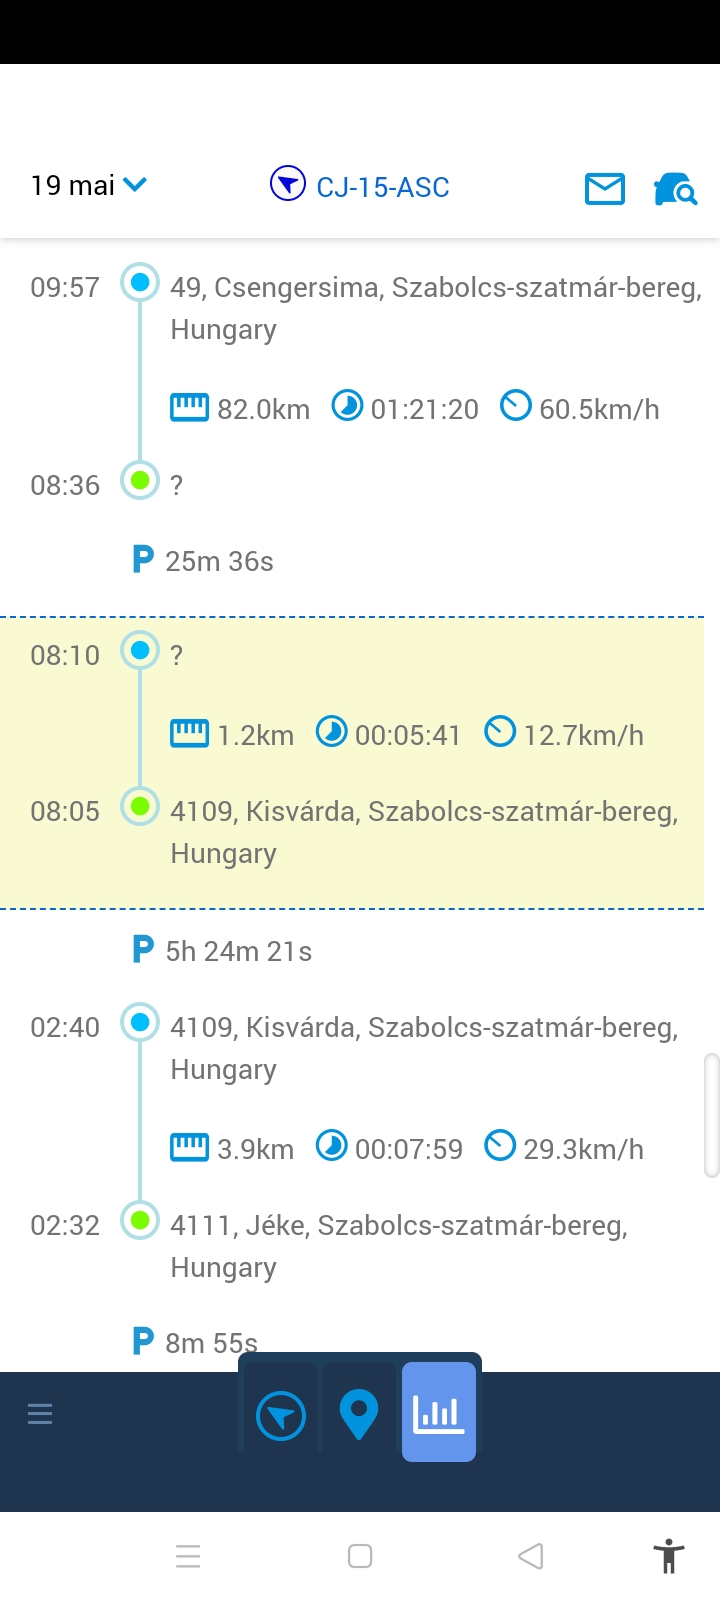Select the bar chart reports tab
This screenshot has height=1600, width=720.
click(438, 1412)
